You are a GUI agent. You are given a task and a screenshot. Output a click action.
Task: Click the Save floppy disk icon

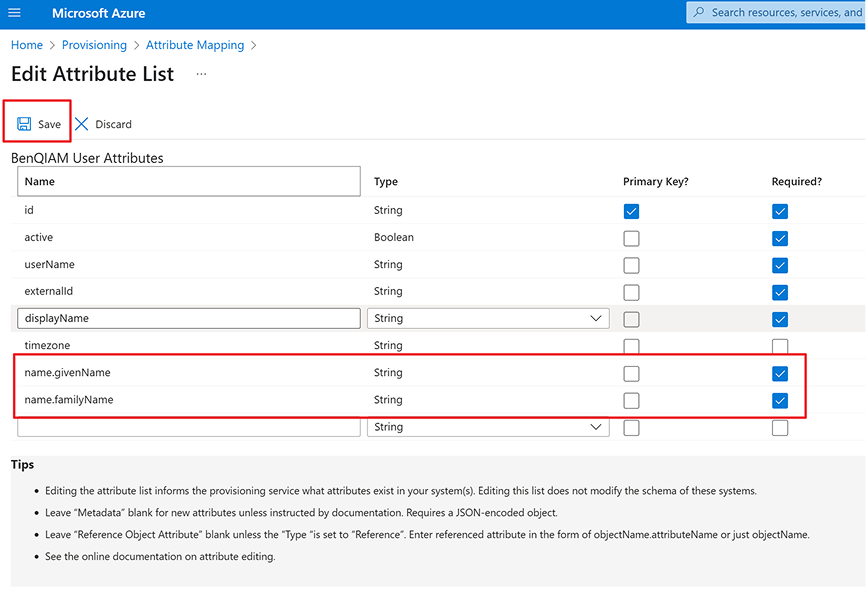point(24,124)
